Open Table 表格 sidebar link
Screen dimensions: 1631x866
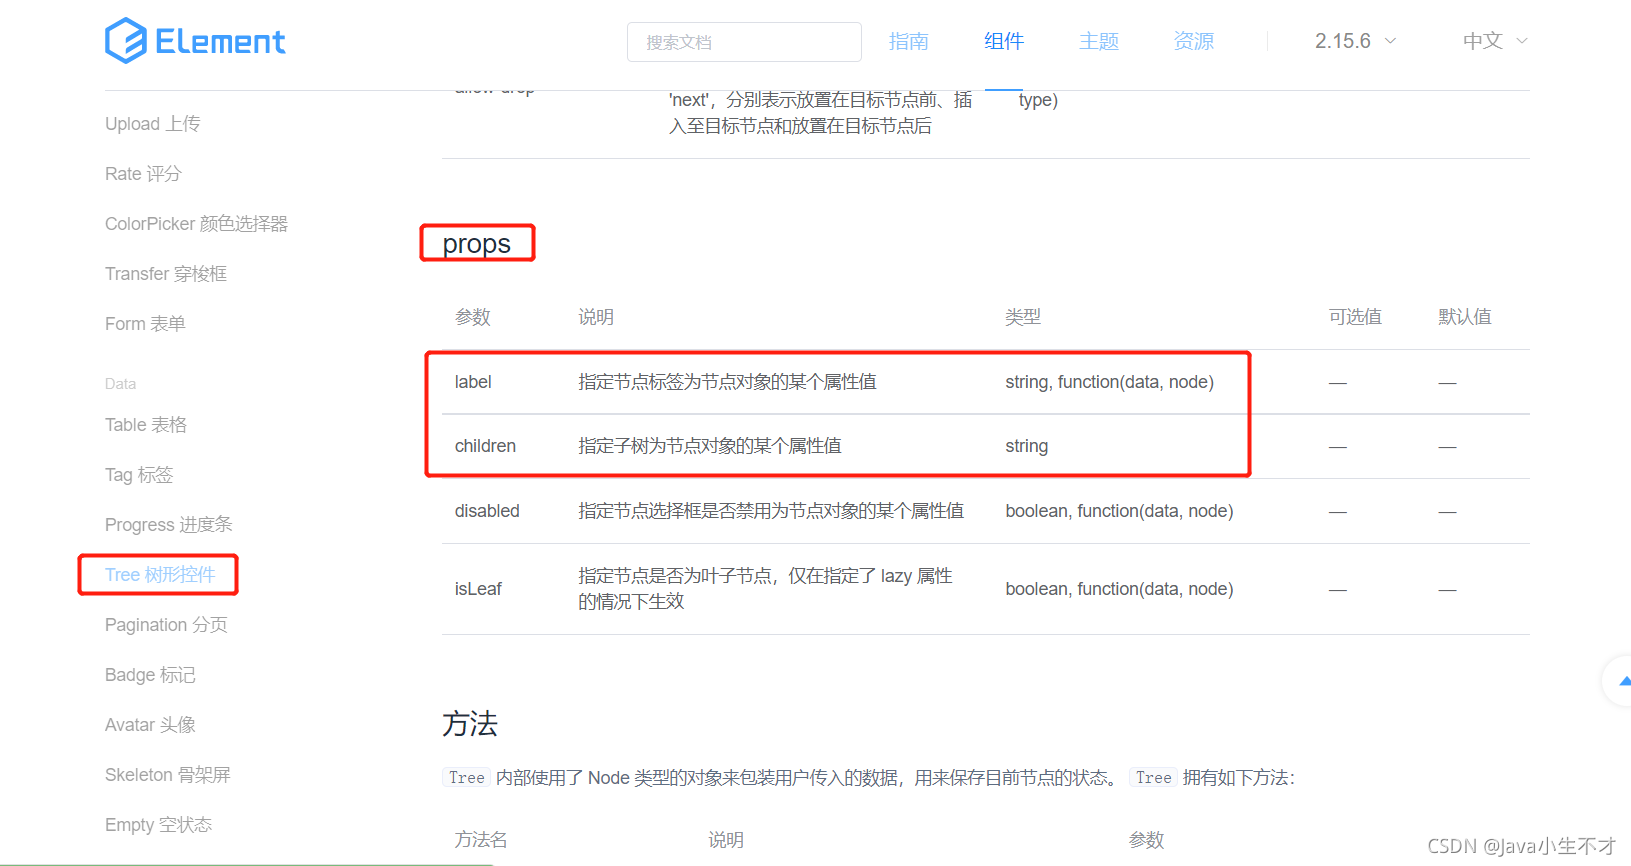(x=146, y=425)
